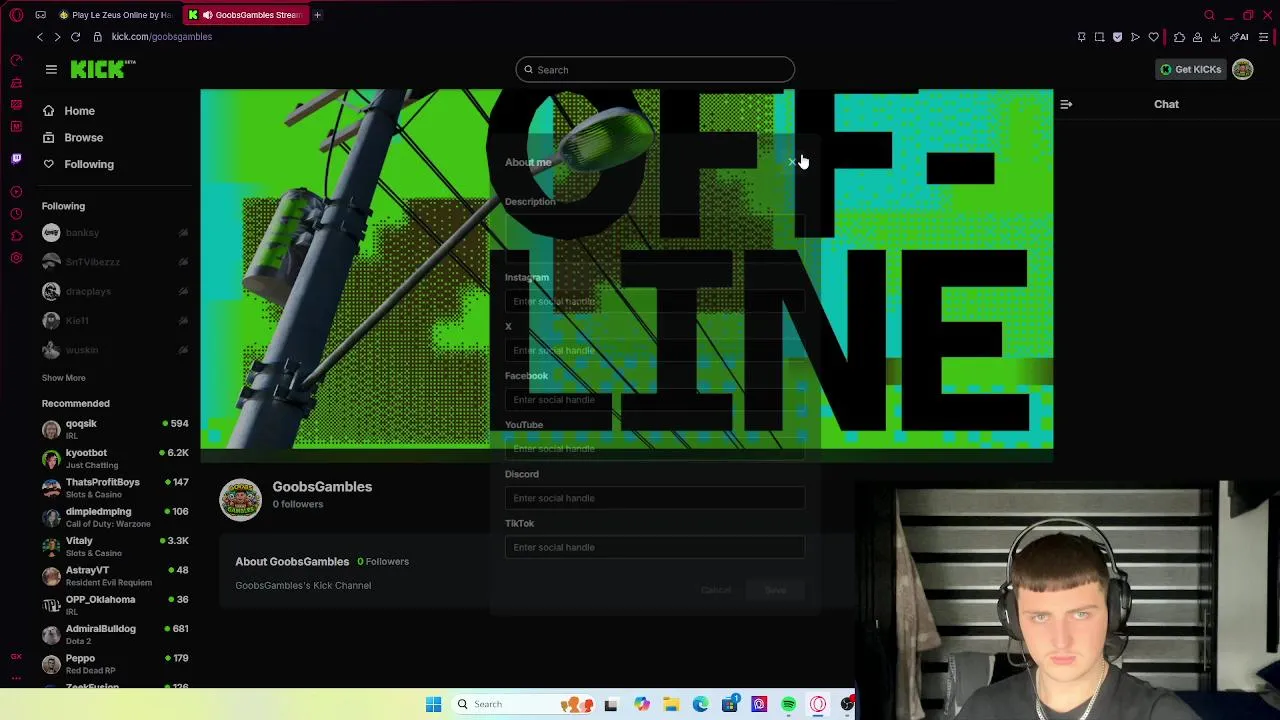Open the Aria AI toolbar button

(1239, 37)
